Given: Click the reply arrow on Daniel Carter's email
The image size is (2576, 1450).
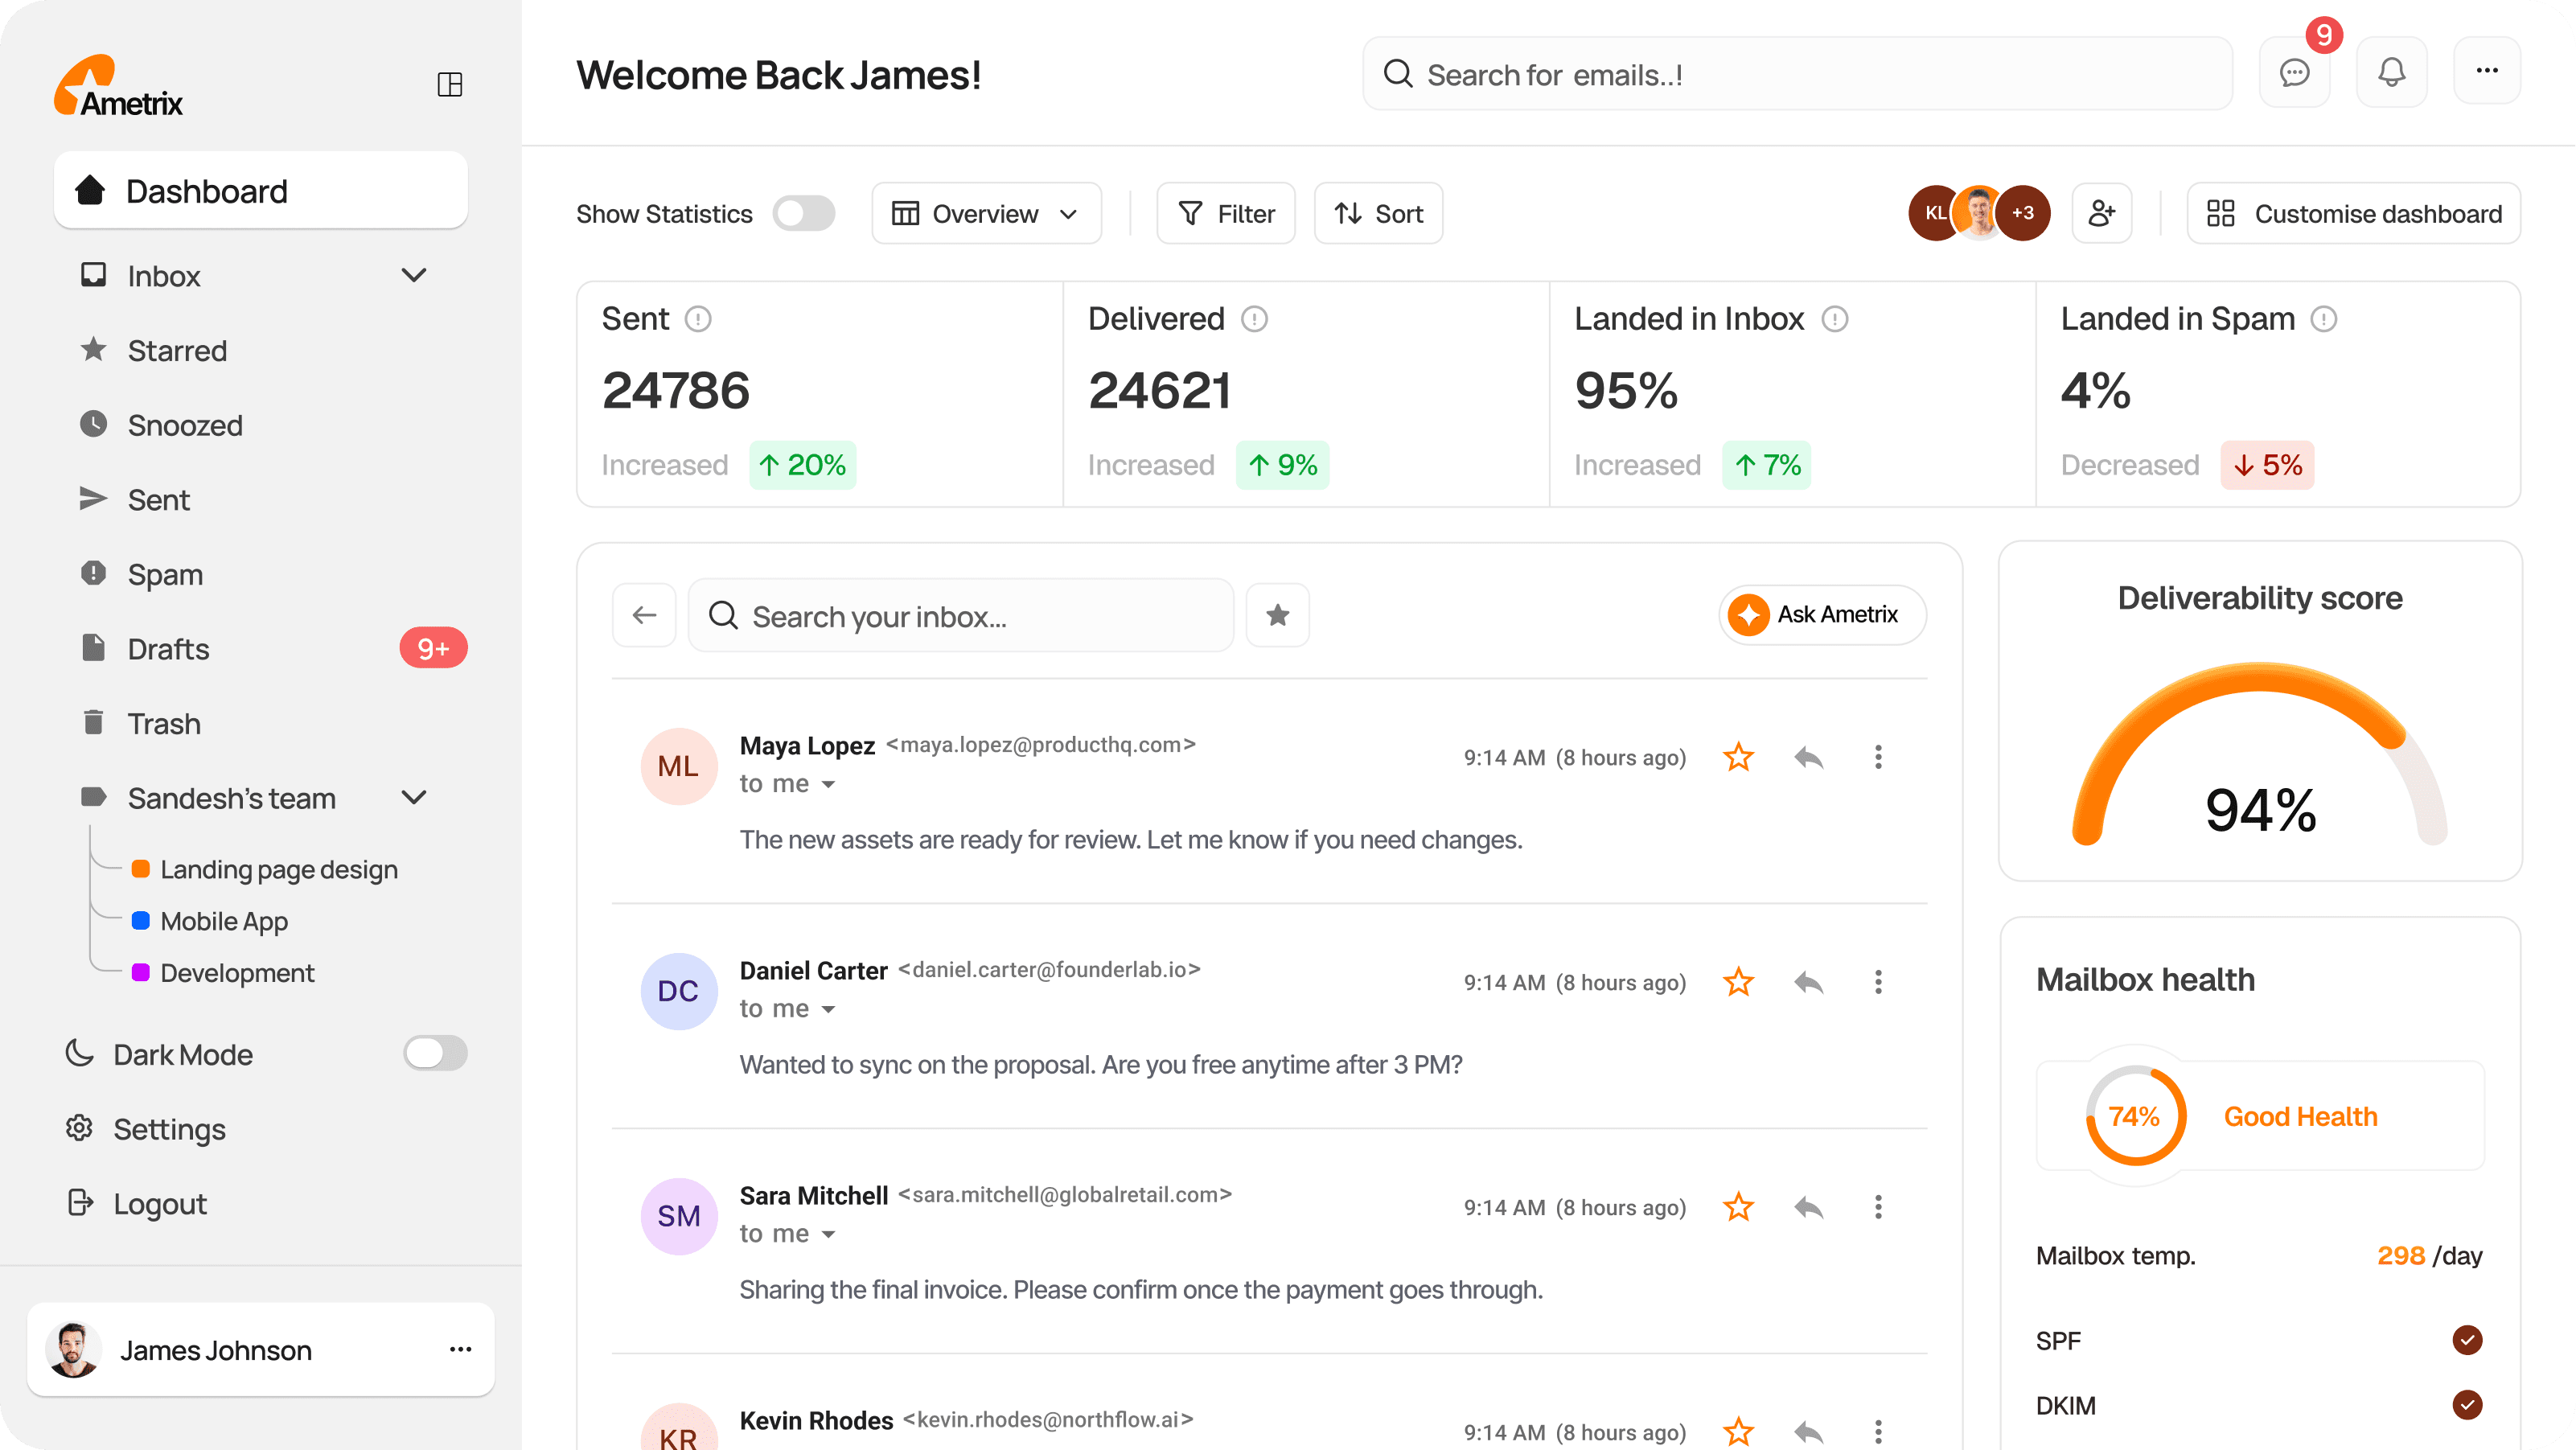Looking at the screenshot, I should pyautogui.click(x=1810, y=982).
